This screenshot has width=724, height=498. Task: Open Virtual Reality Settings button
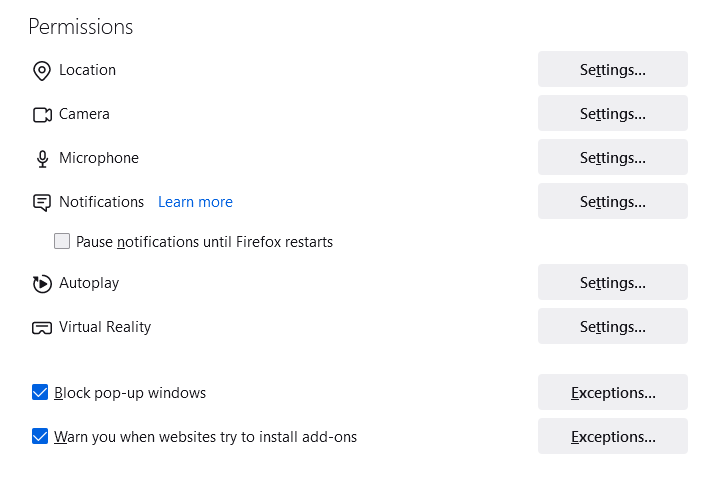pyautogui.click(x=612, y=327)
